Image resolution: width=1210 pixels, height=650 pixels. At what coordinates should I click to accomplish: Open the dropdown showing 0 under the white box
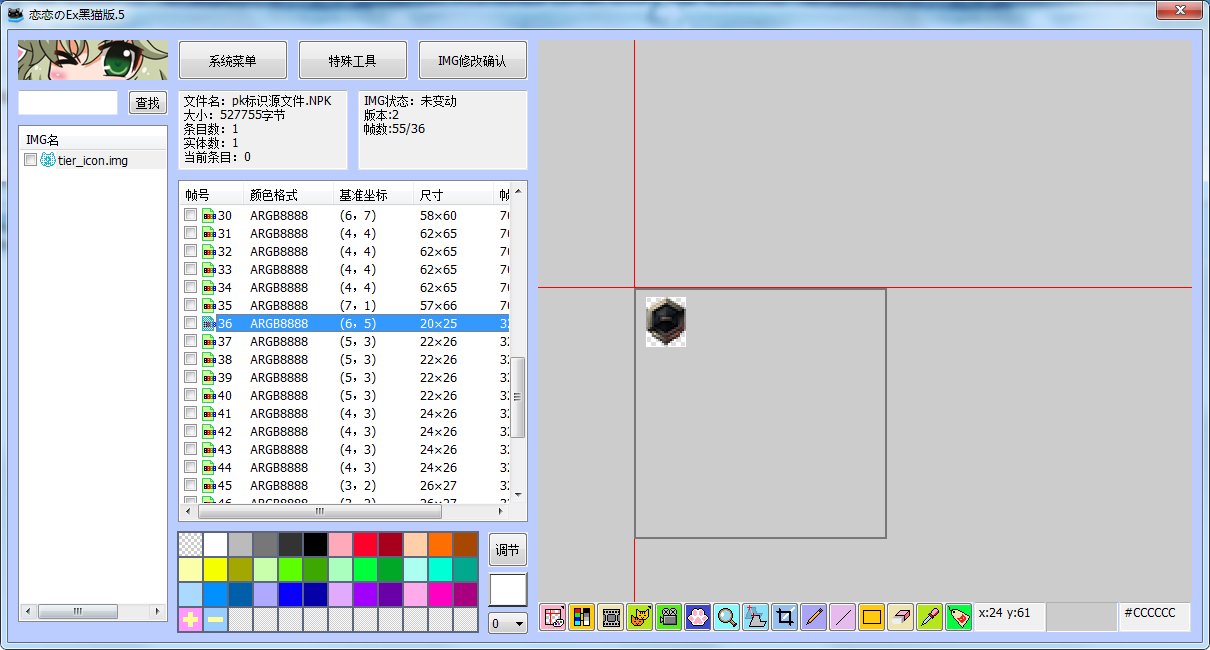507,623
